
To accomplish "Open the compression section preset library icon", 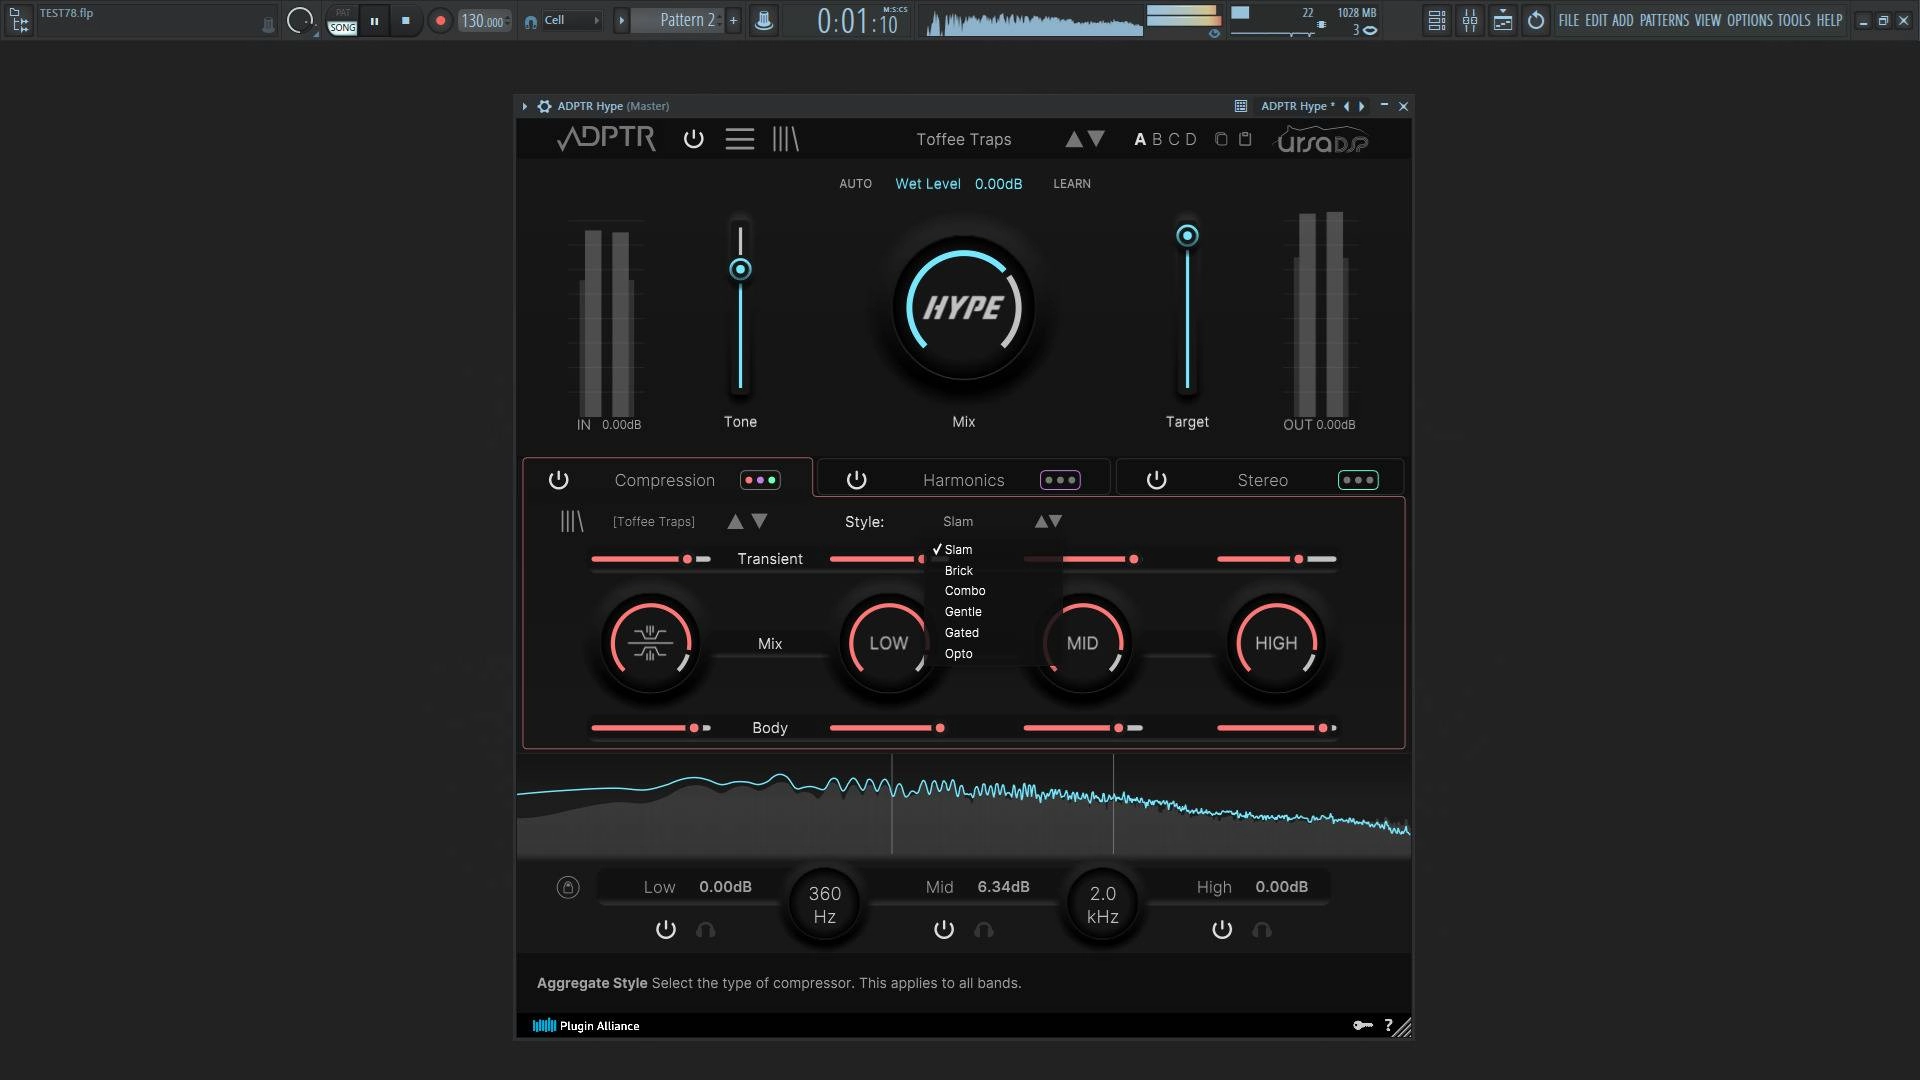I will (x=571, y=521).
